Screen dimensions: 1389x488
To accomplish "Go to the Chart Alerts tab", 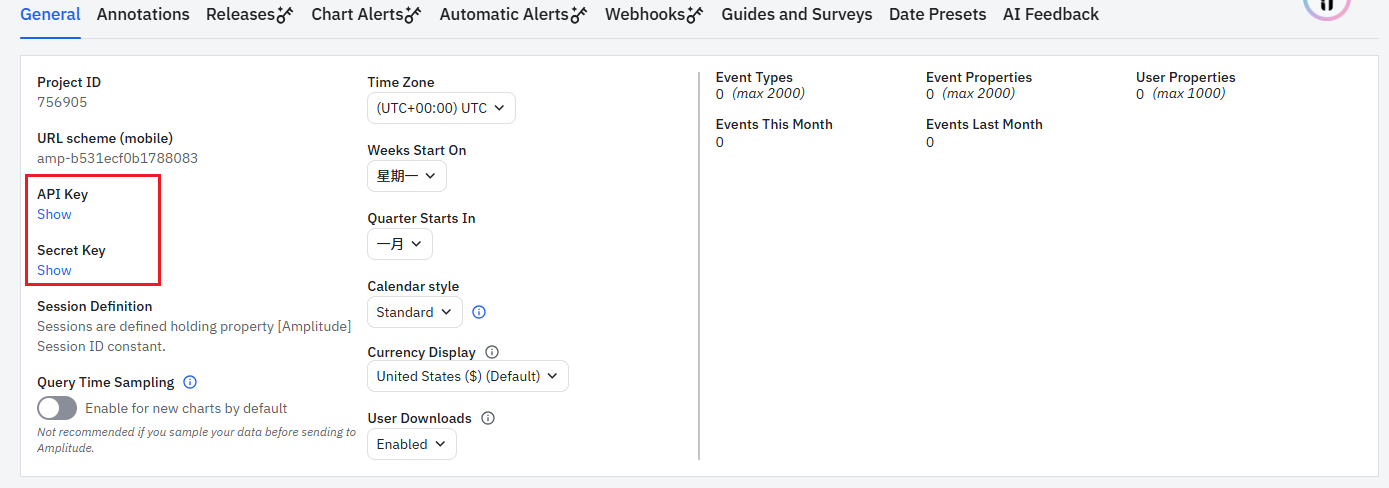I will (x=366, y=14).
